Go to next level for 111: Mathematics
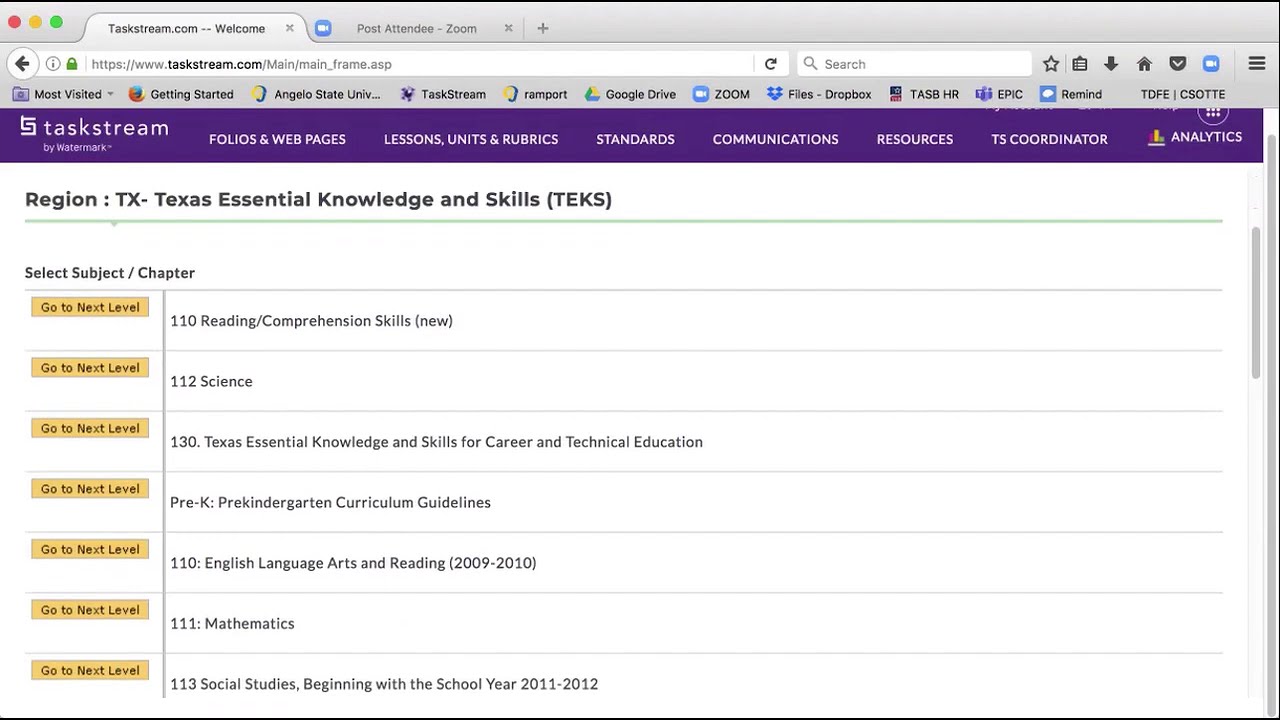1280x720 pixels. pos(90,610)
